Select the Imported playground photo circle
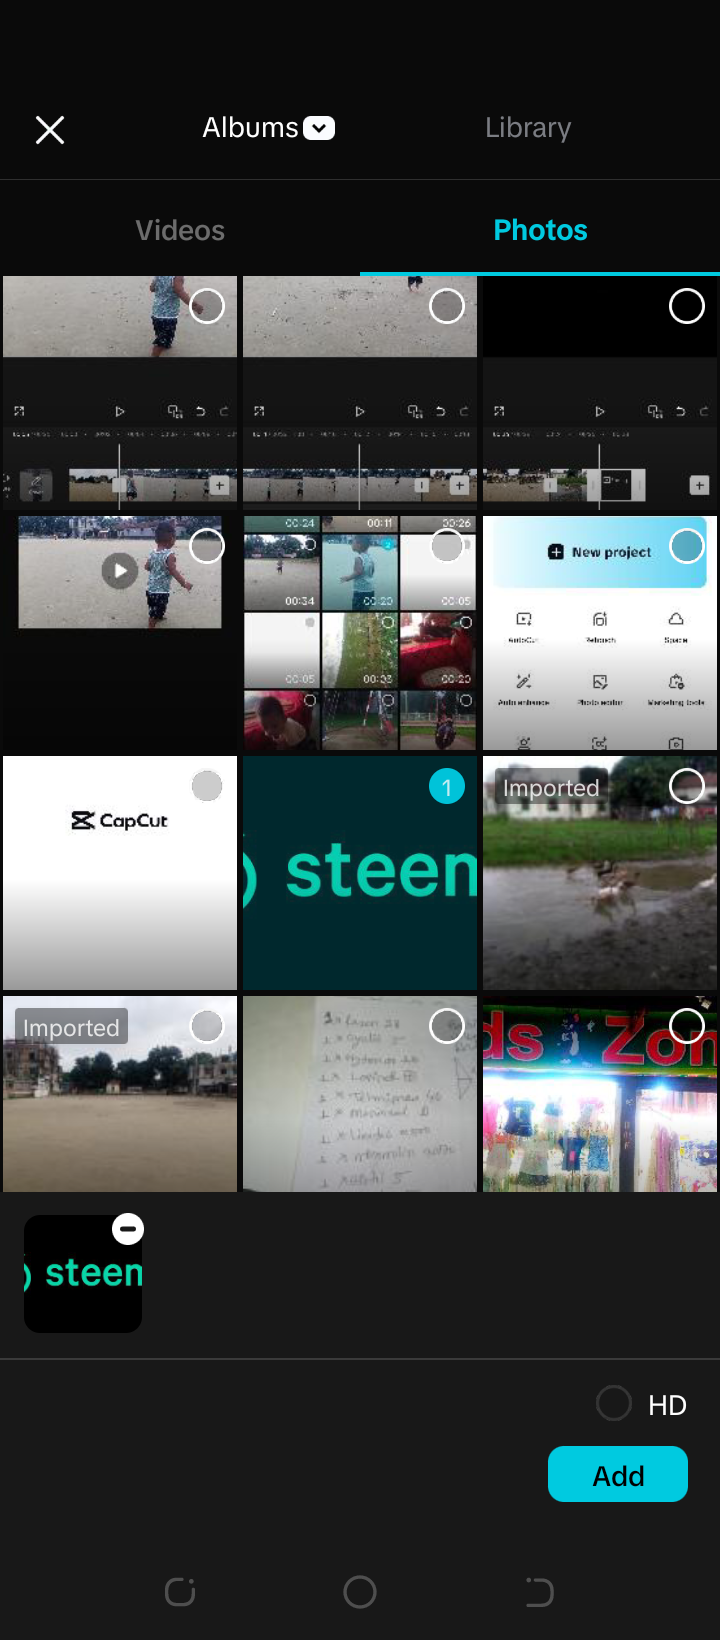 [x=207, y=1026]
